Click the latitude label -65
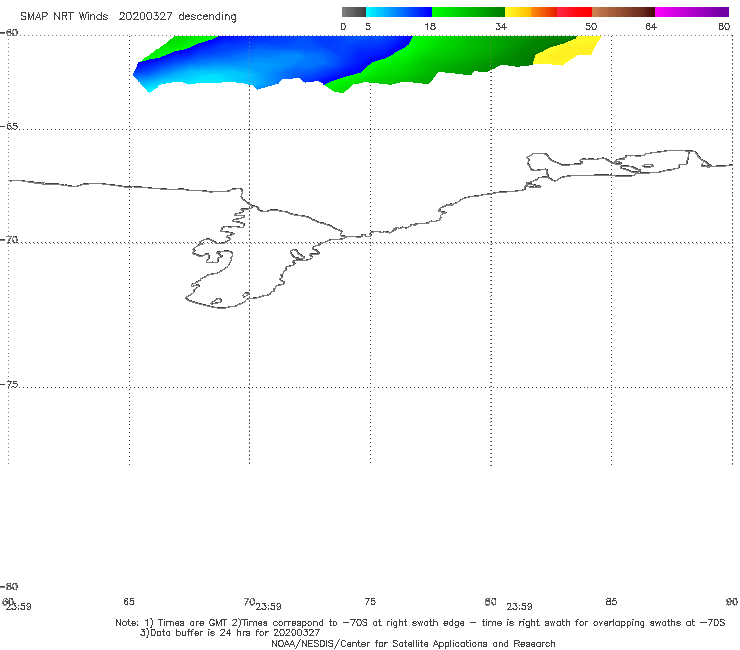The width and height of the screenshot is (740, 650). tap(9, 127)
